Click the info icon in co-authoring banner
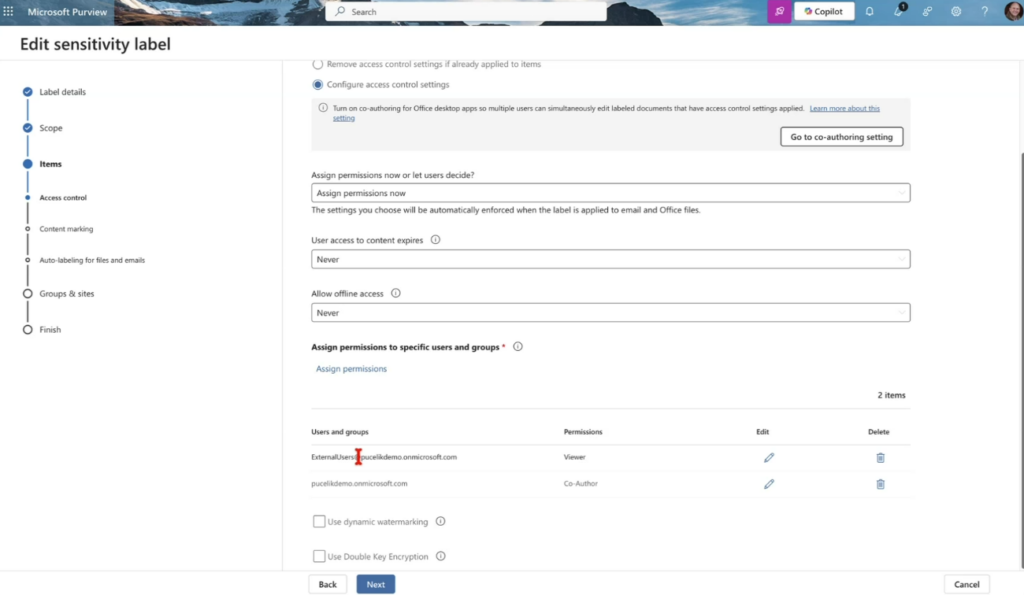1024x595 pixels. 323,108
